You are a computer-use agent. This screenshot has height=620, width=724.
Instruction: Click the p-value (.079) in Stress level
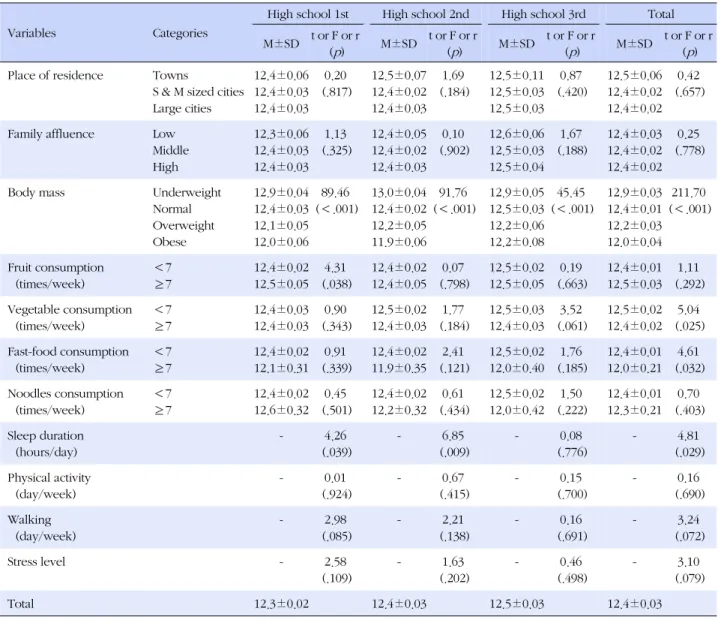[690, 578]
